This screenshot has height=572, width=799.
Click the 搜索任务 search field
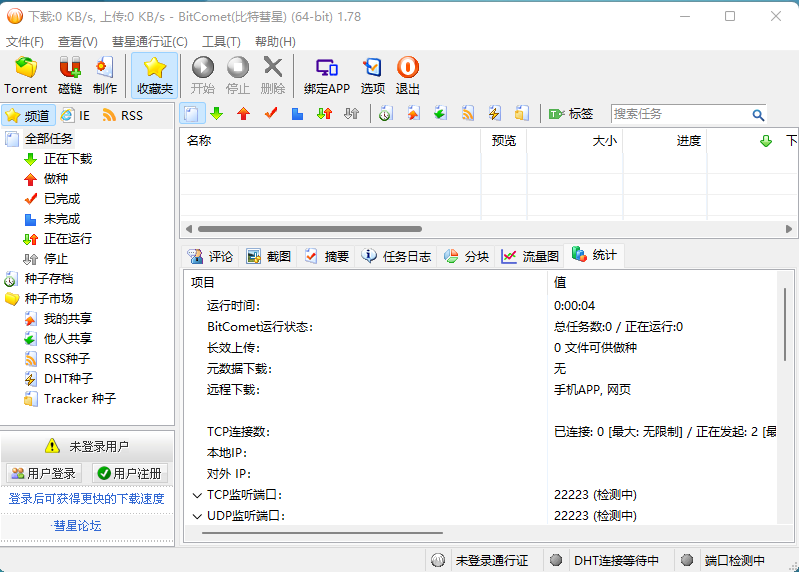(680, 114)
